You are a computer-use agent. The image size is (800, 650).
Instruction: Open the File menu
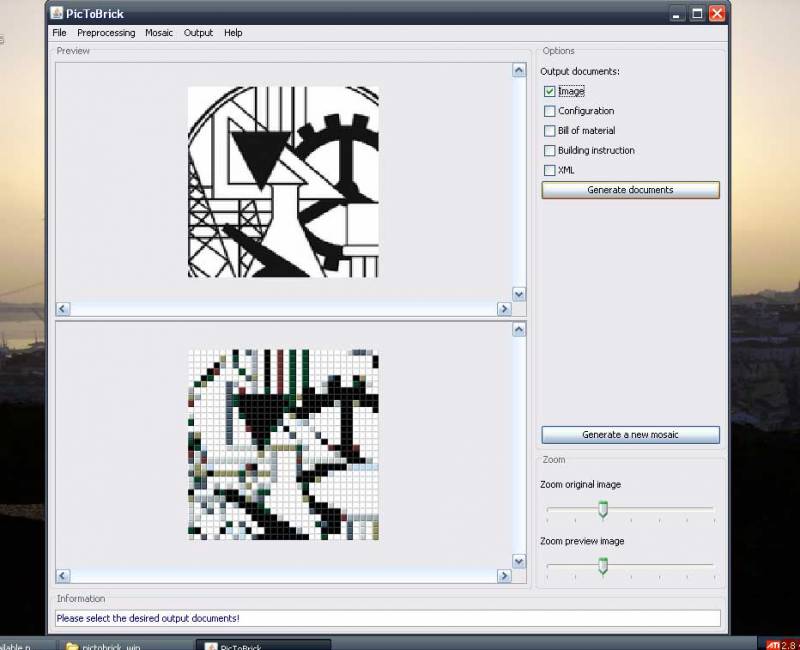[59, 33]
